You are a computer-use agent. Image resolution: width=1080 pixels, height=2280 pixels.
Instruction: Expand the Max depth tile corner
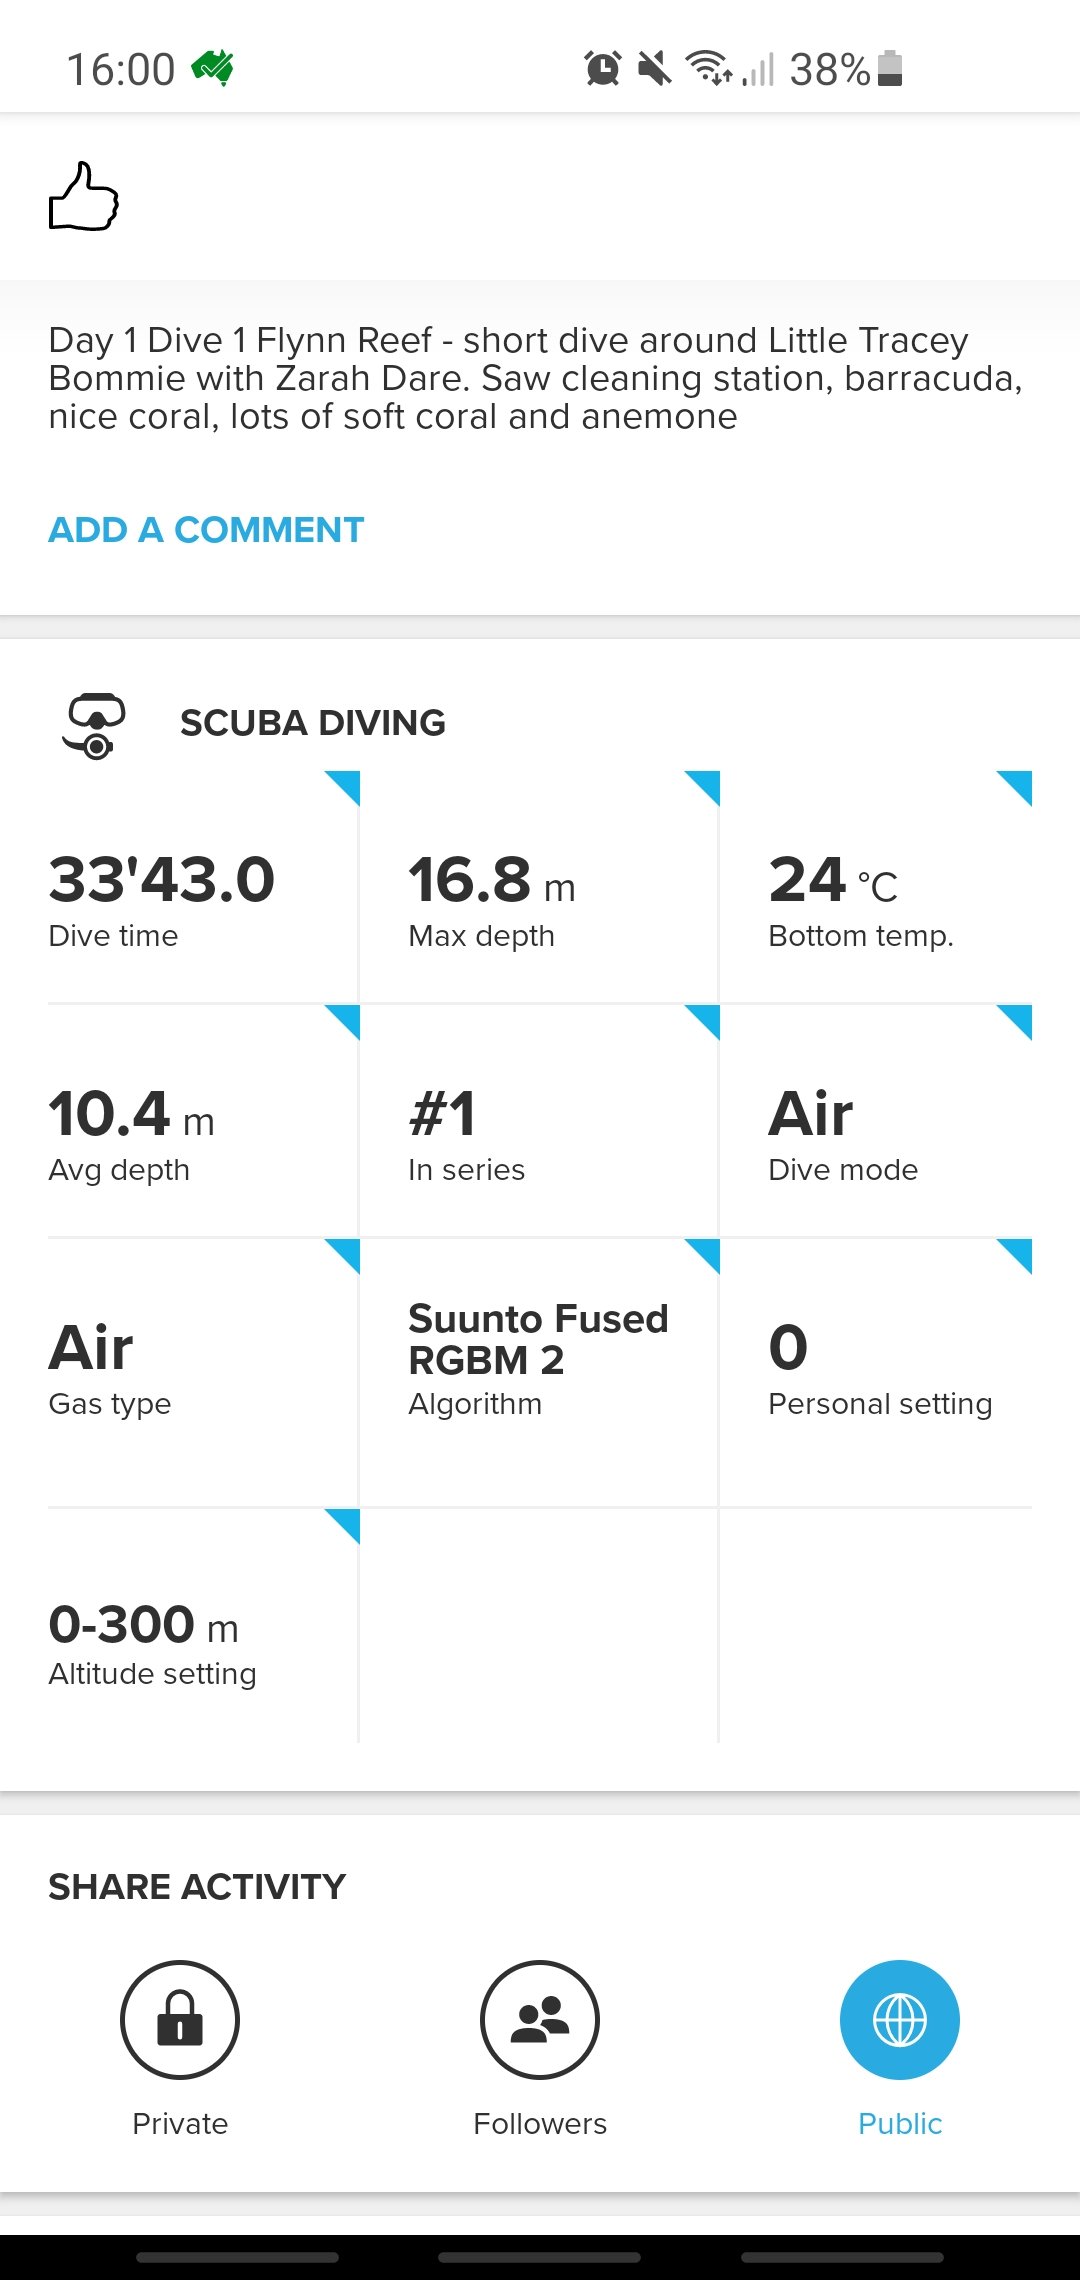(704, 786)
